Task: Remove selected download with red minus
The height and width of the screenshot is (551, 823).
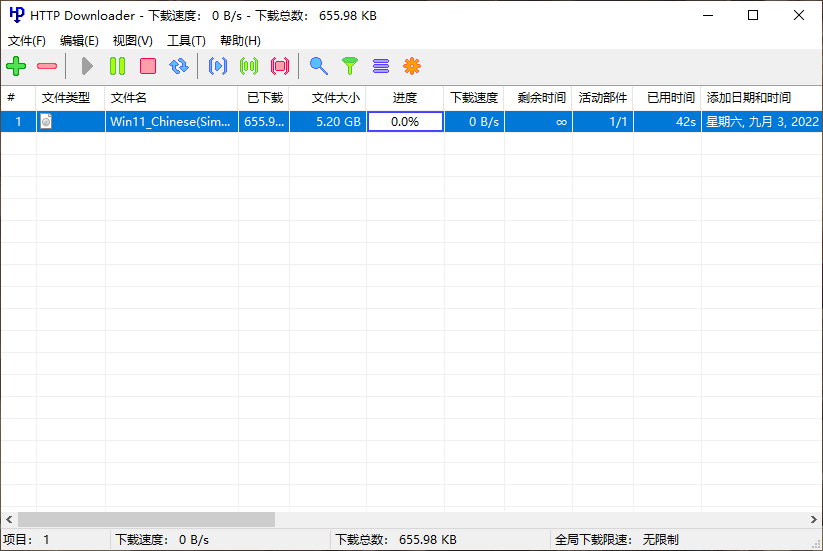Action: (x=47, y=66)
